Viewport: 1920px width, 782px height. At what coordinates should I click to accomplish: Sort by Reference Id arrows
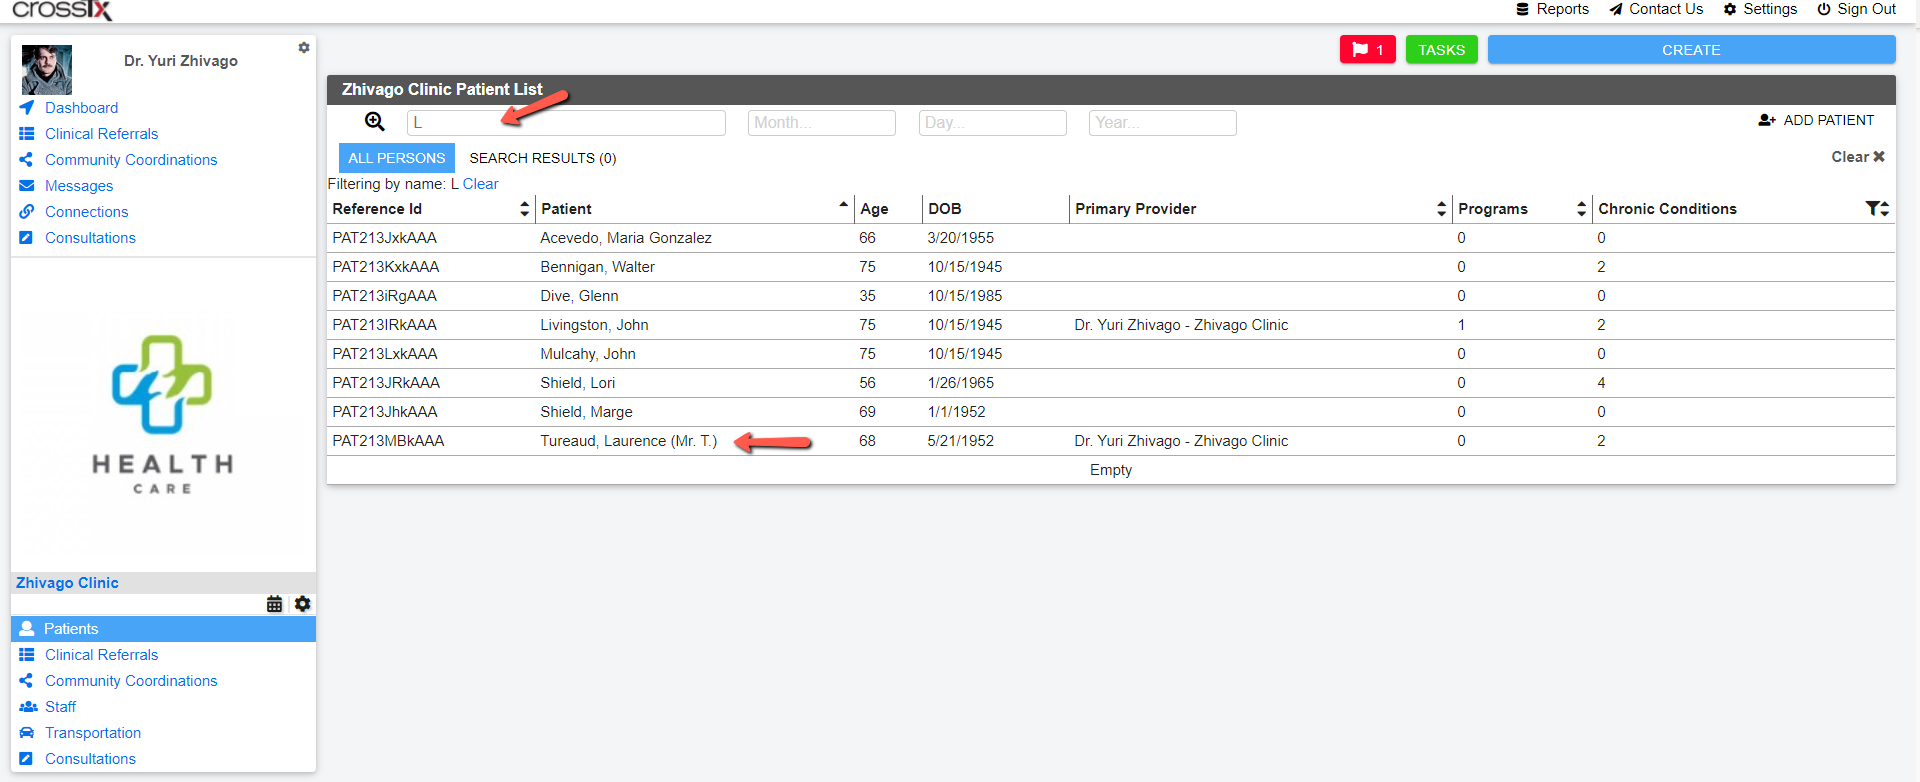click(x=525, y=208)
